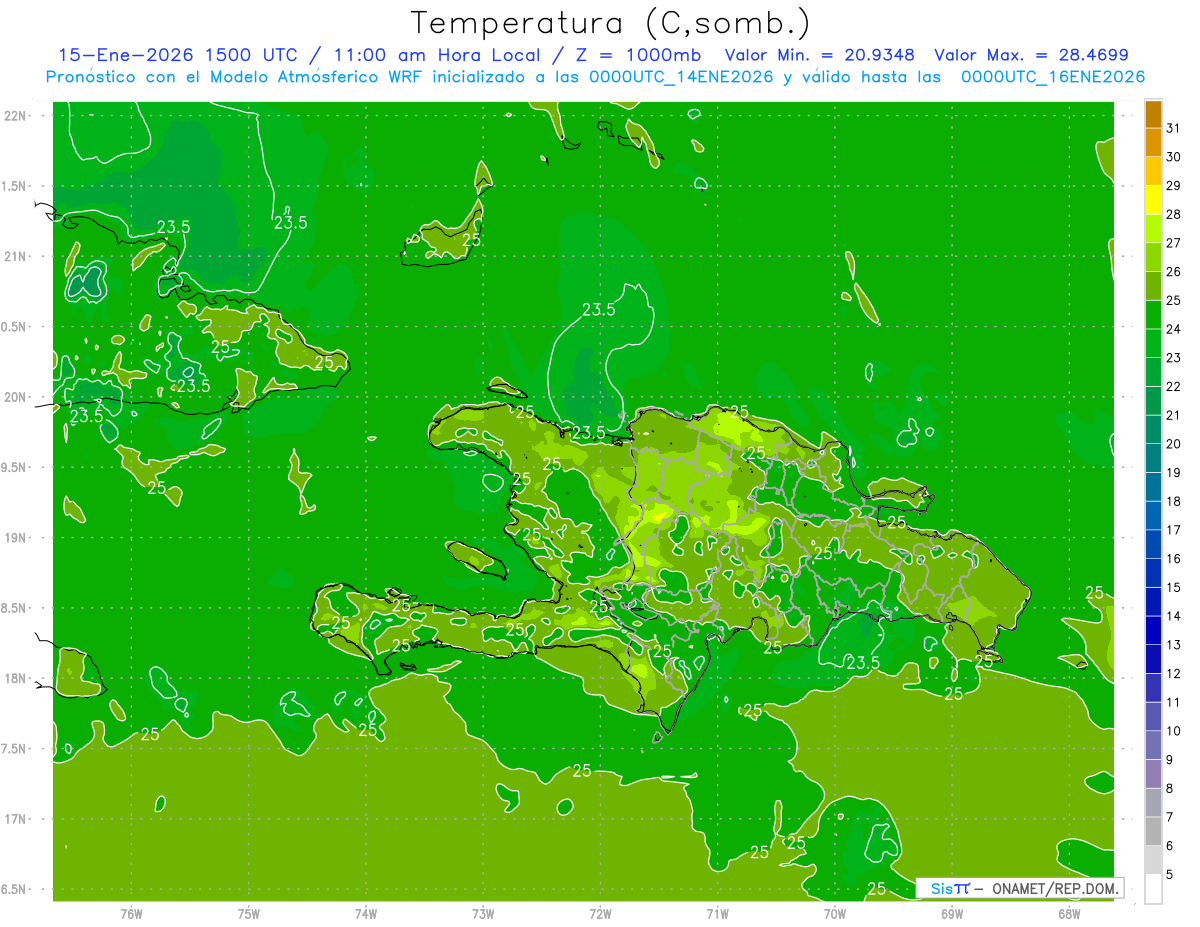Click the "71W" longitude label
Image resolution: width=1200 pixels, height=927 pixels.
[717, 913]
